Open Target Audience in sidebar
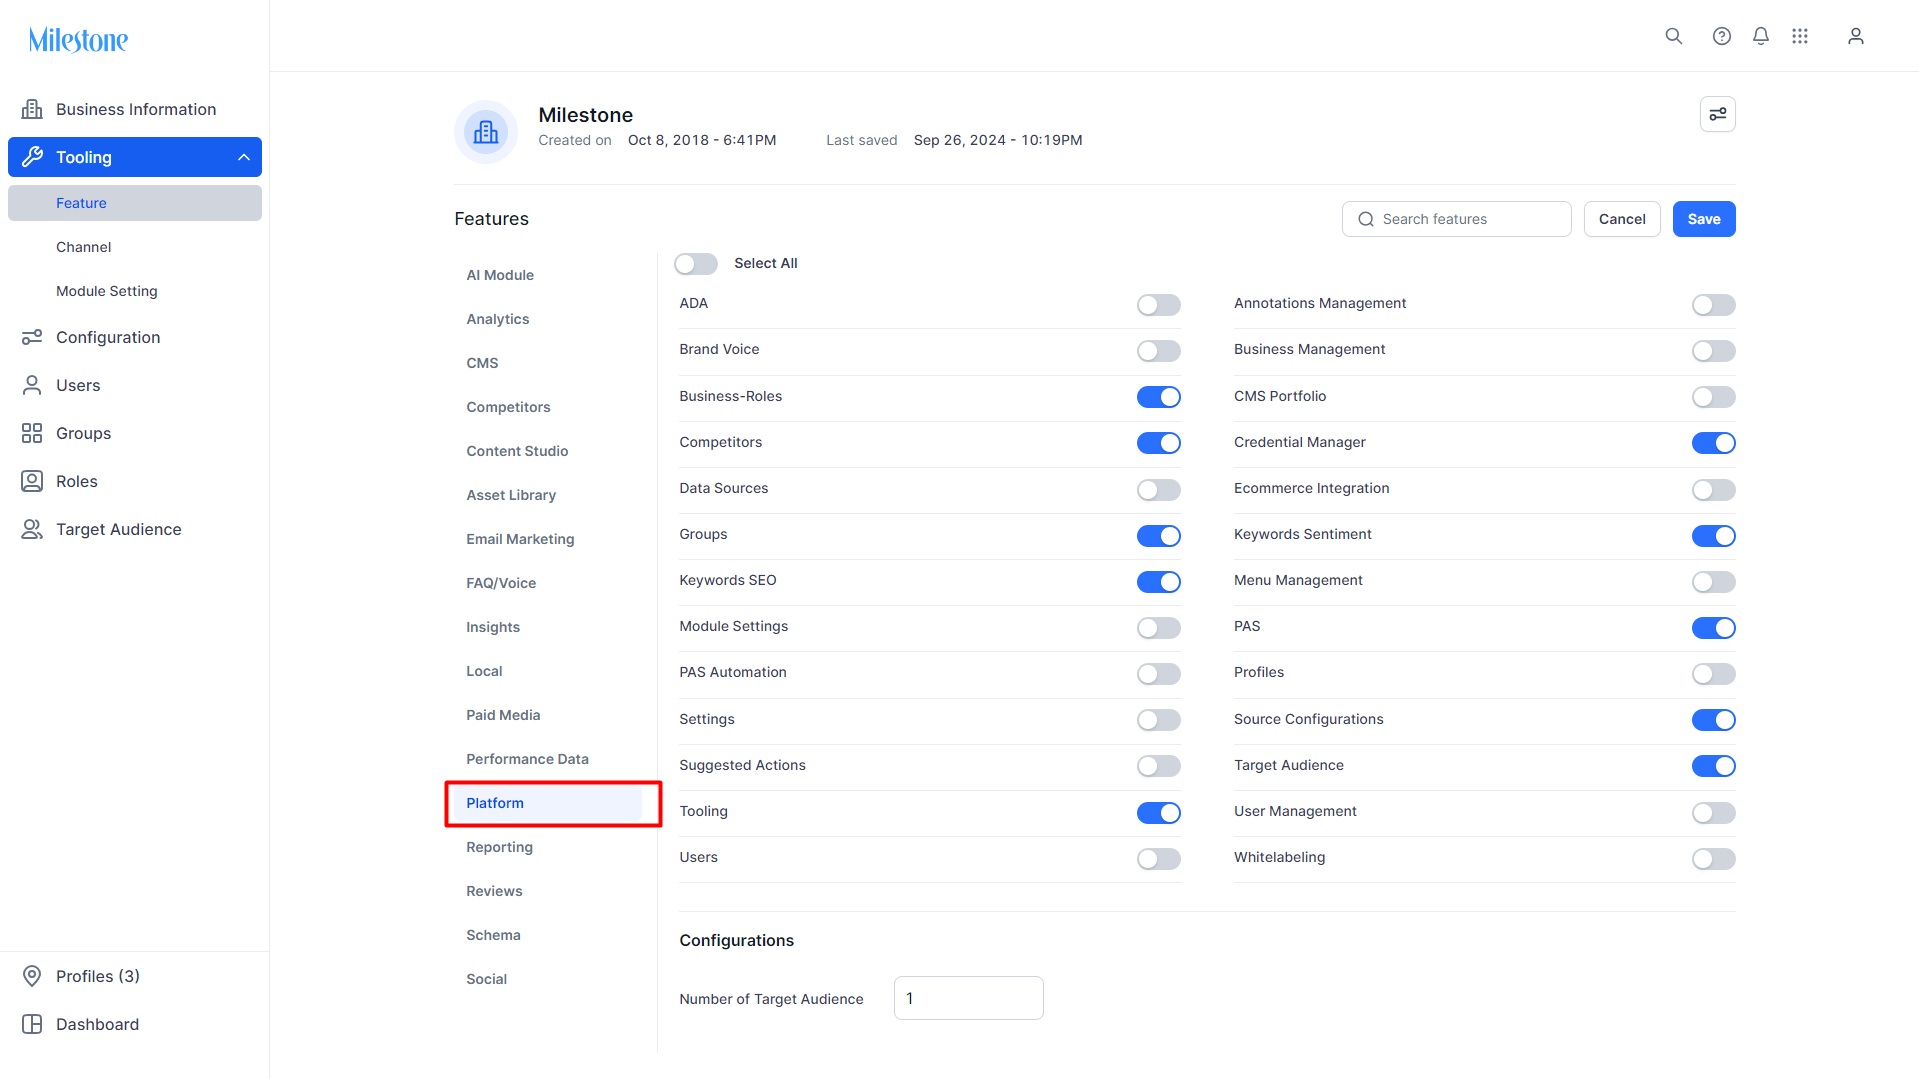Screen dimensions: 1919x1079 click(x=135, y=529)
